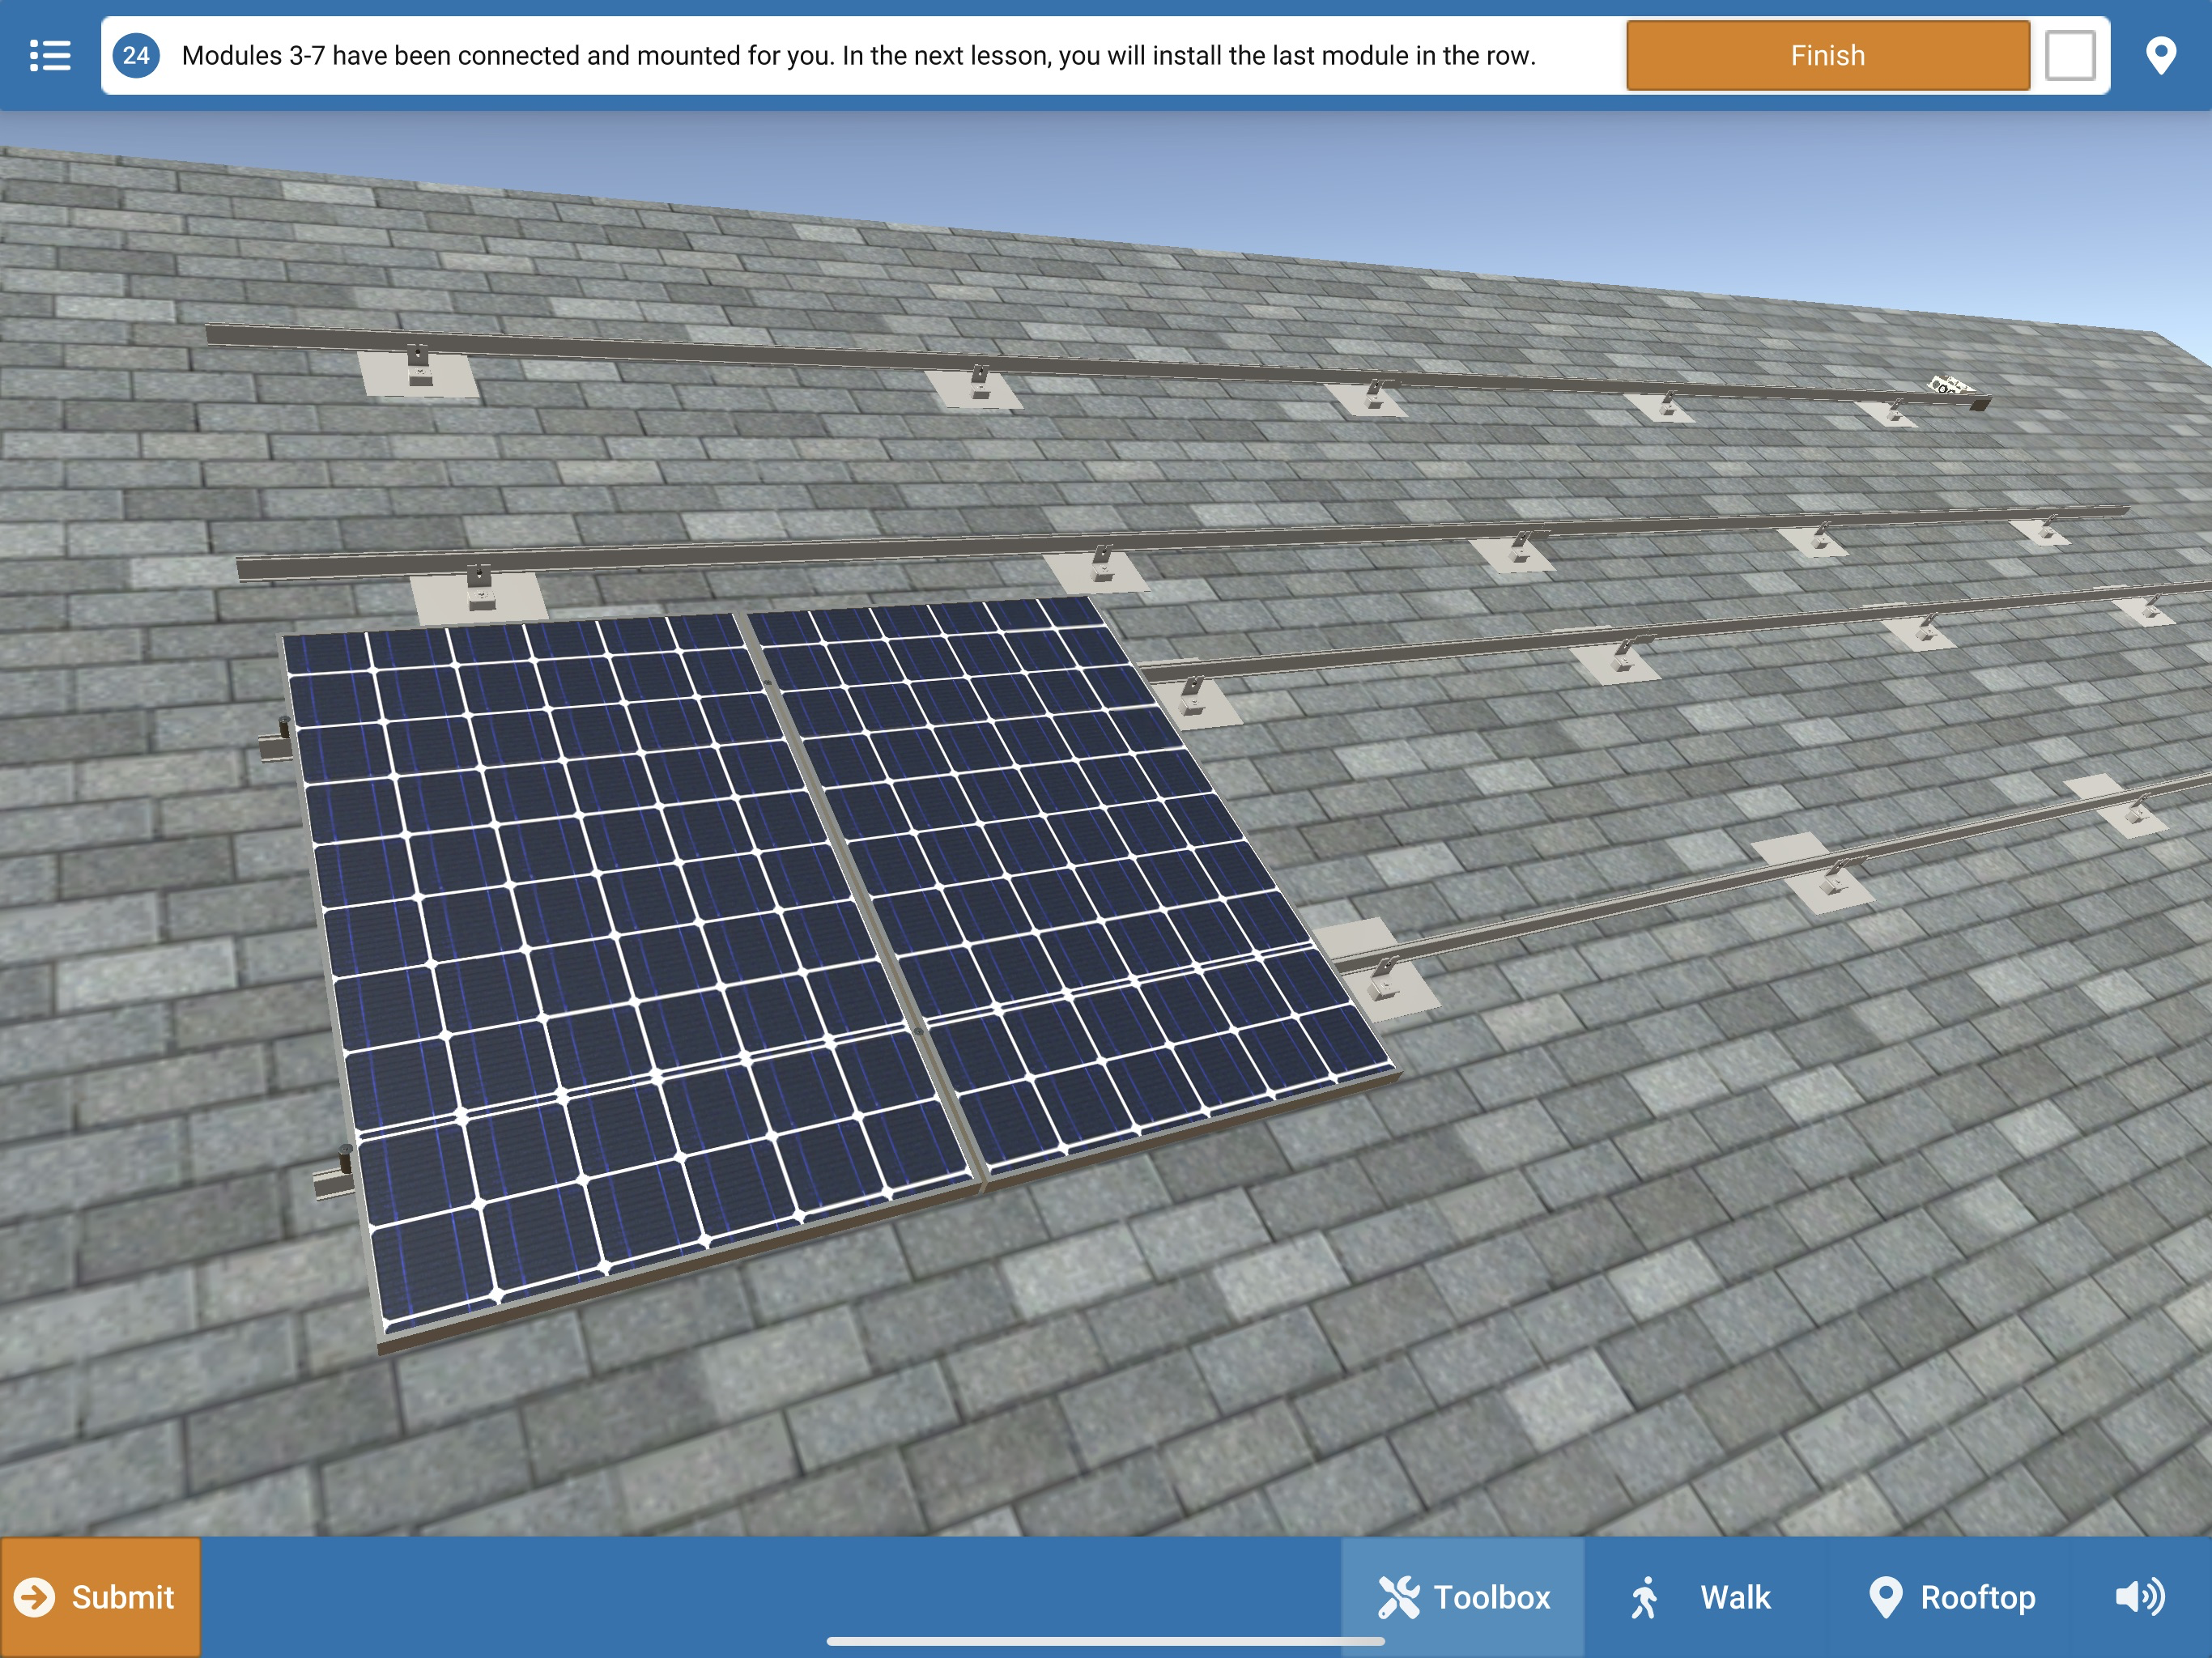Click the instruction text for step 24

(858, 56)
